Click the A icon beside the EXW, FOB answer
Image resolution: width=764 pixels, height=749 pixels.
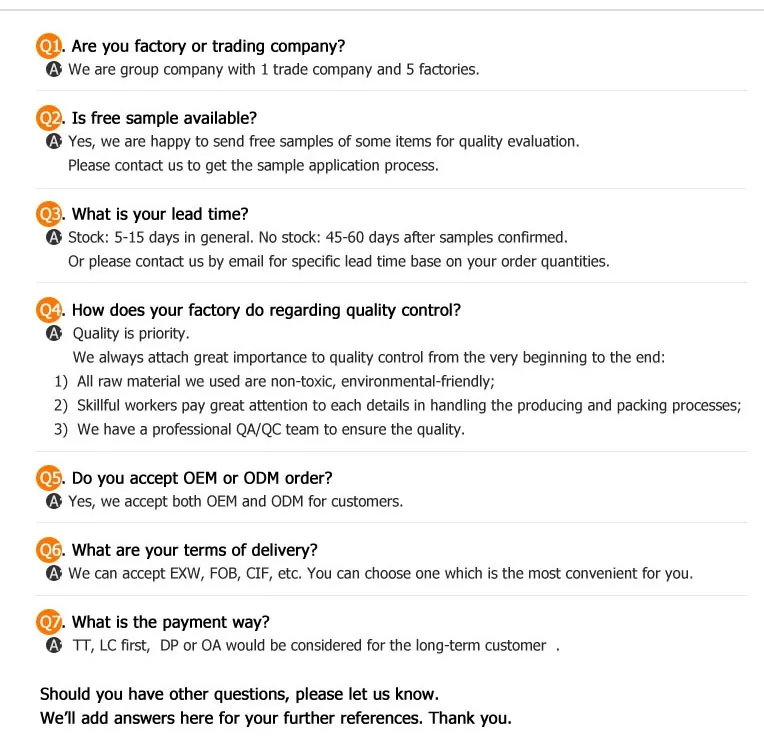point(54,574)
